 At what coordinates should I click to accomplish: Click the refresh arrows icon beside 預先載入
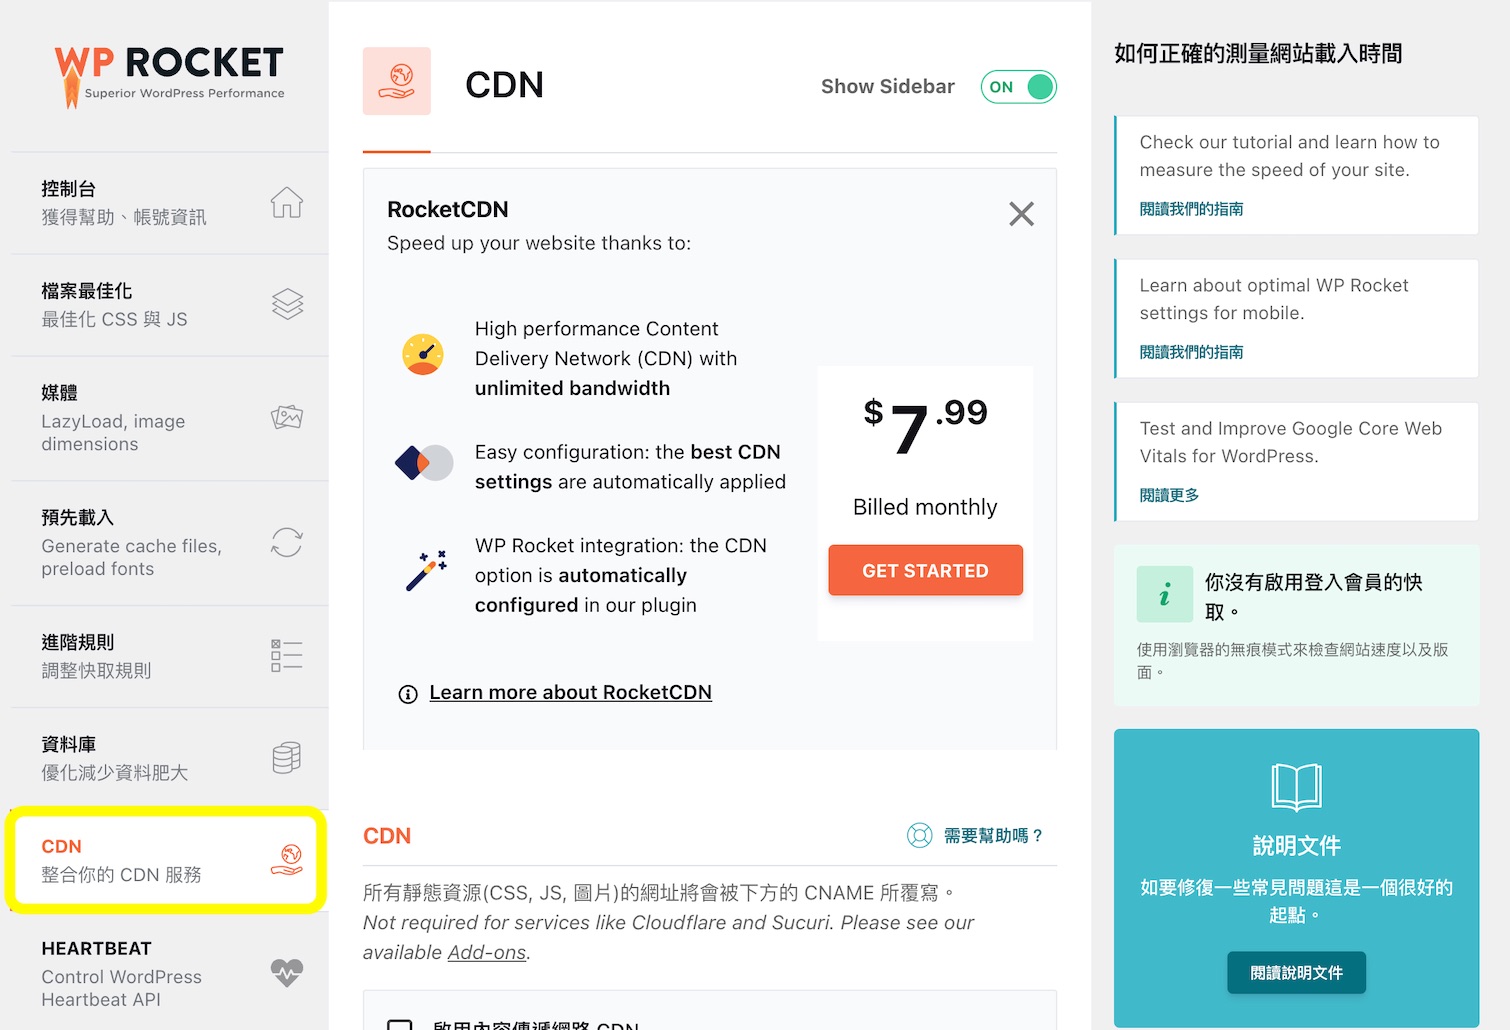tap(287, 542)
